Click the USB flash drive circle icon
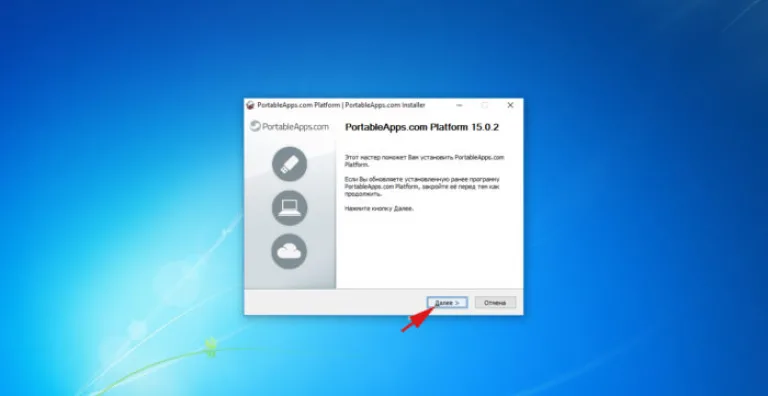Screen dimensions: 768x396 point(289,164)
